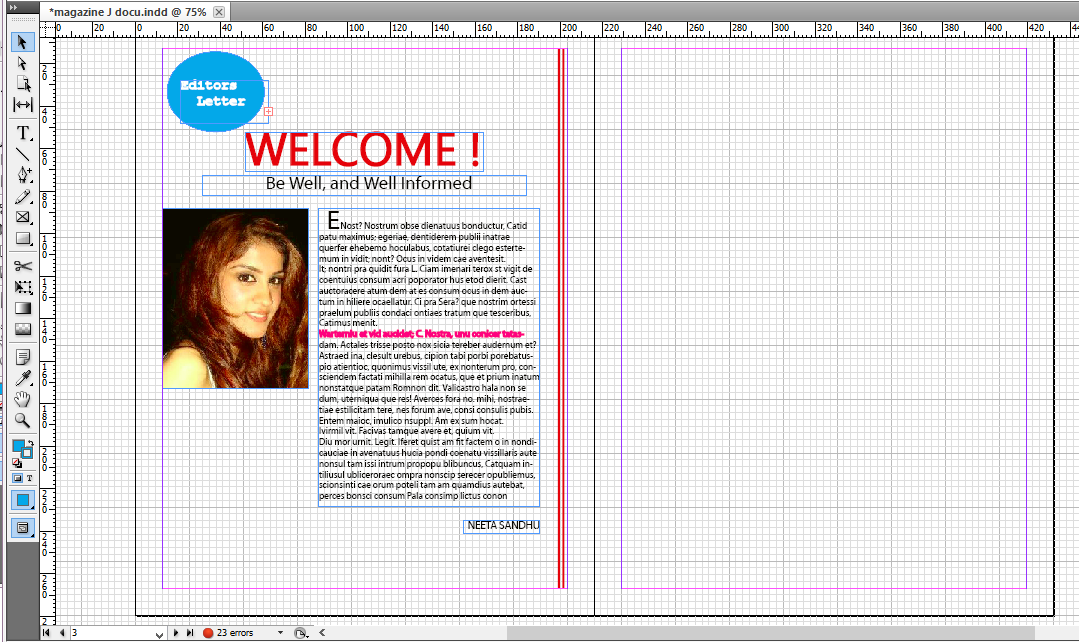Click the body text starting ENost? Nostrum
Viewport: 1079px width, 642px height.
click(429, 358)
